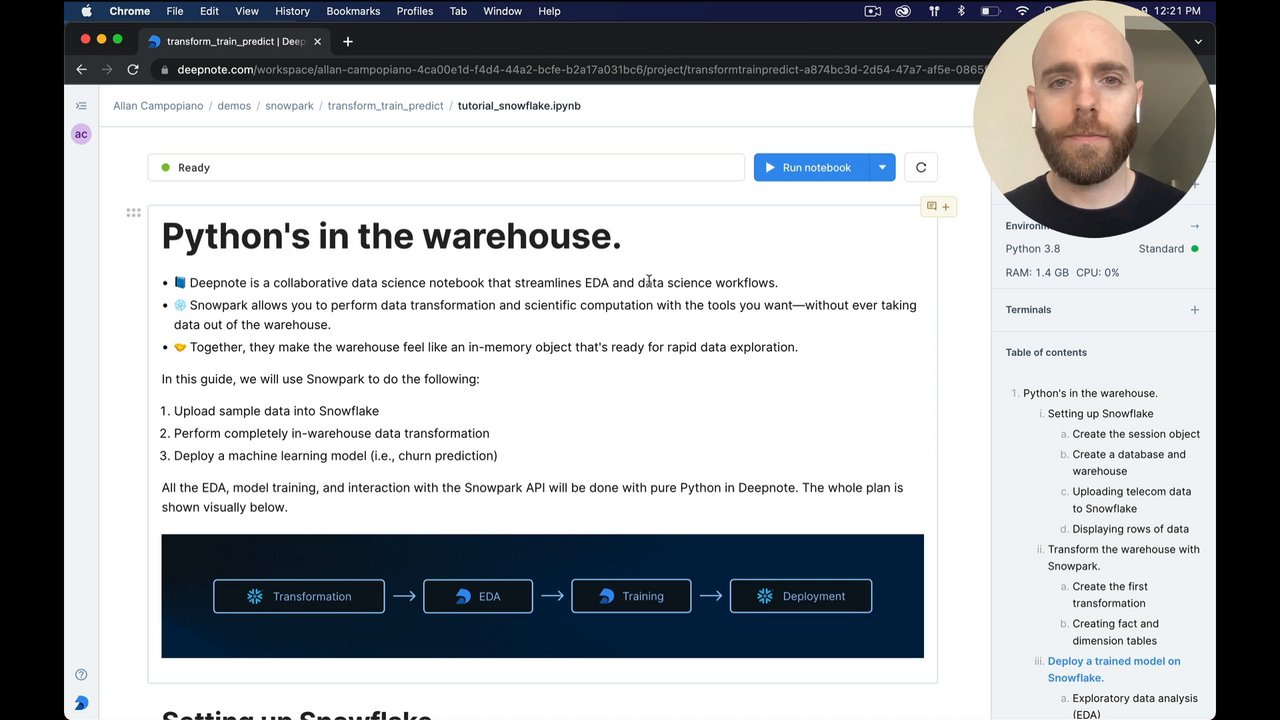
Task: Open Allan Campopiano workspace breadcrumb
Action: [x=158, y=105]
